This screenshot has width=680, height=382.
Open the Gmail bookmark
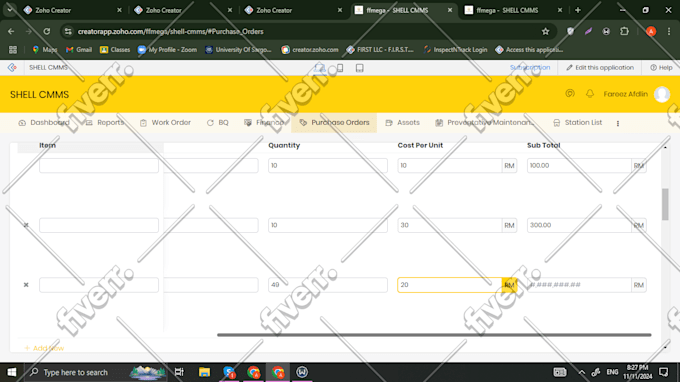[x=79, y=50]
